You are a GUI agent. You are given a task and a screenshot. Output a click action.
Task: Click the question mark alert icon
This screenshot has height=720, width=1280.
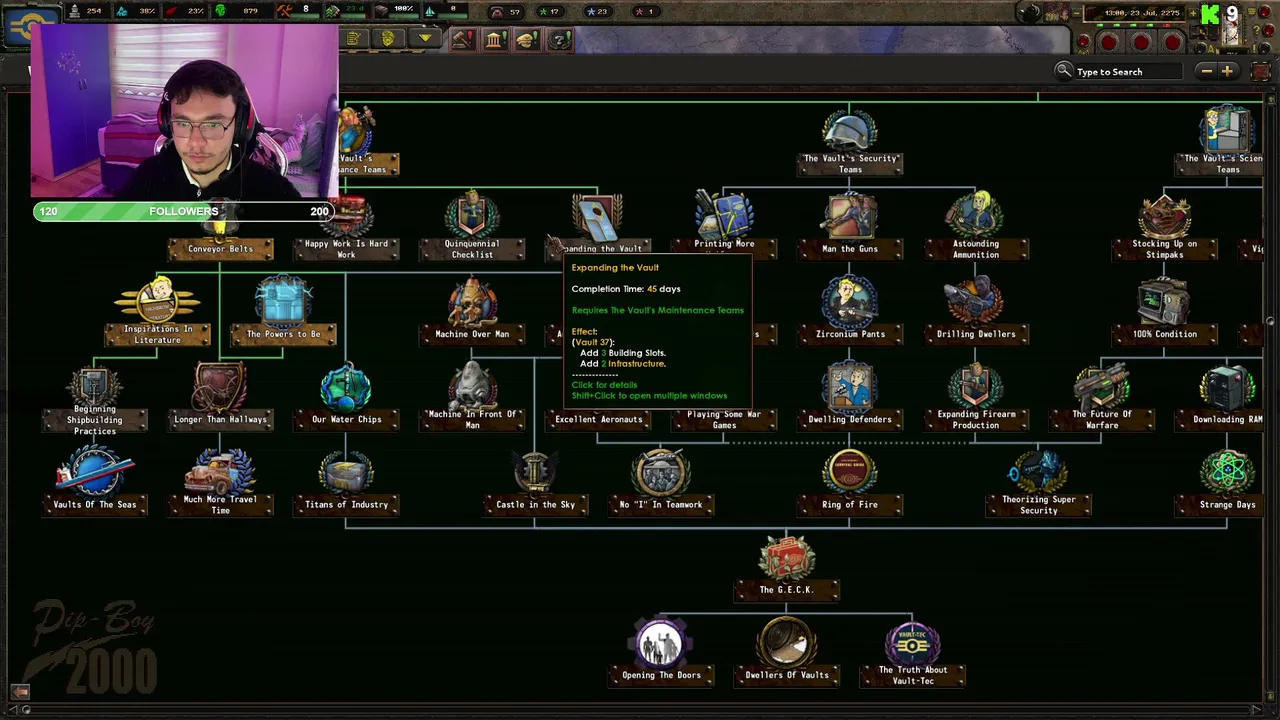click(x=560, y=40)
